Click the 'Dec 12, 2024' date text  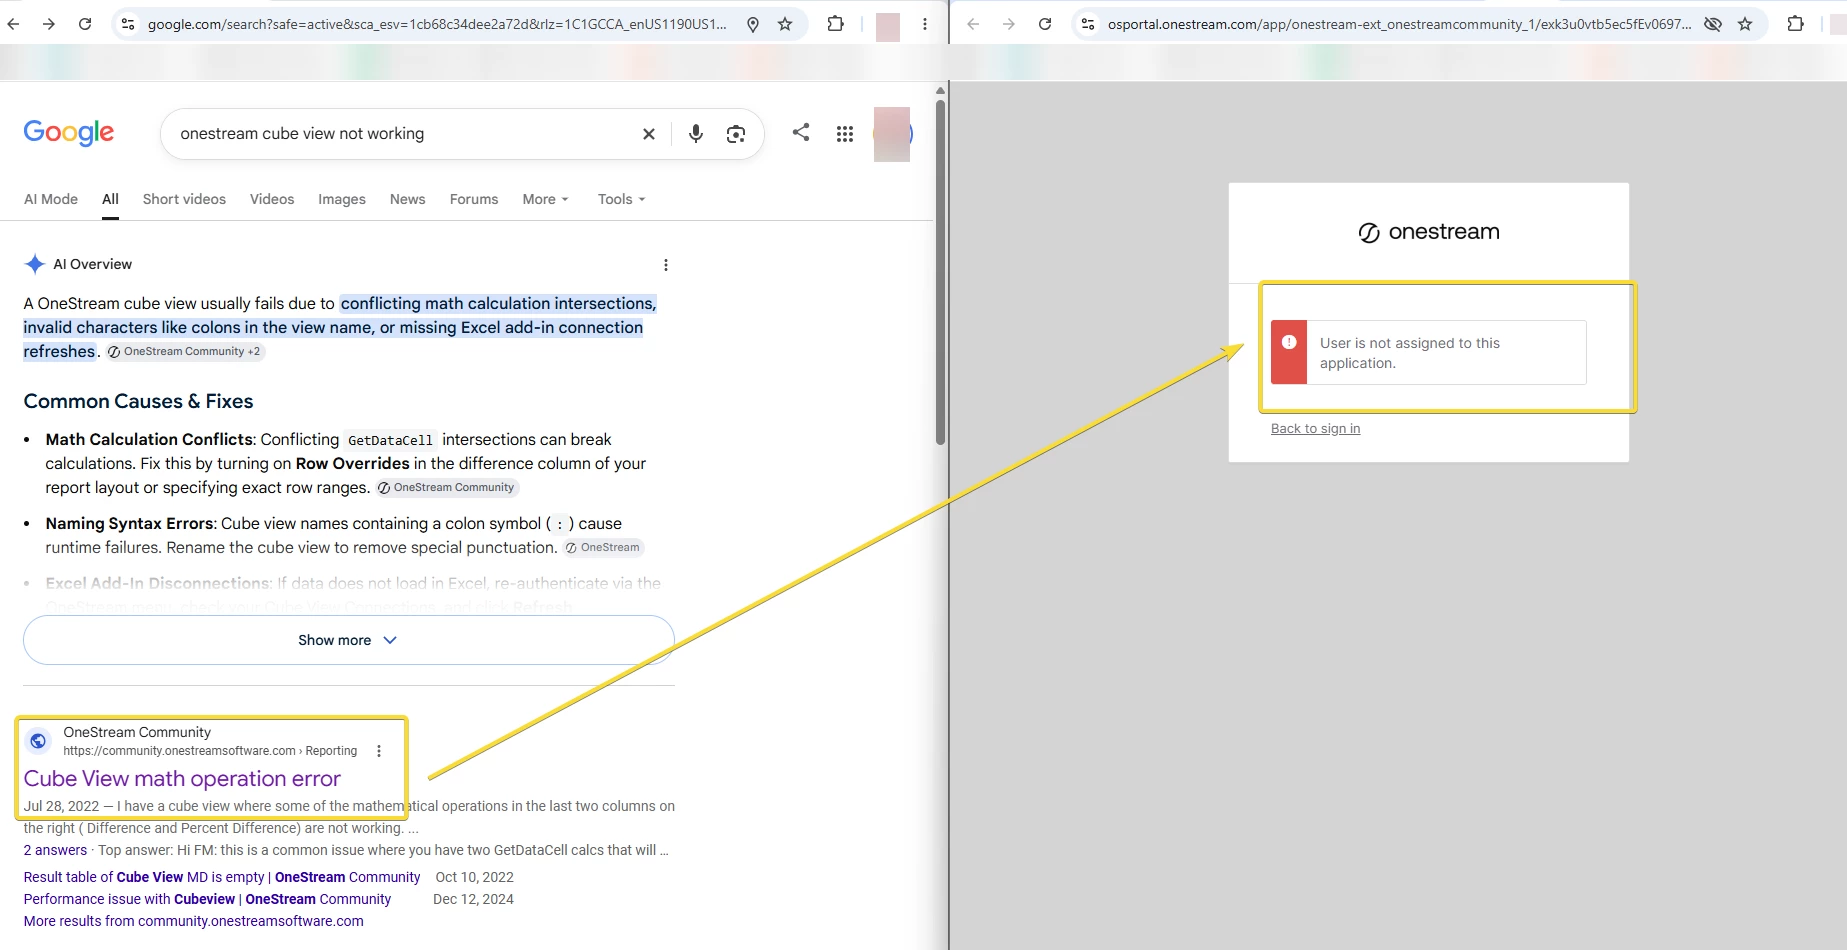(473, 899)
